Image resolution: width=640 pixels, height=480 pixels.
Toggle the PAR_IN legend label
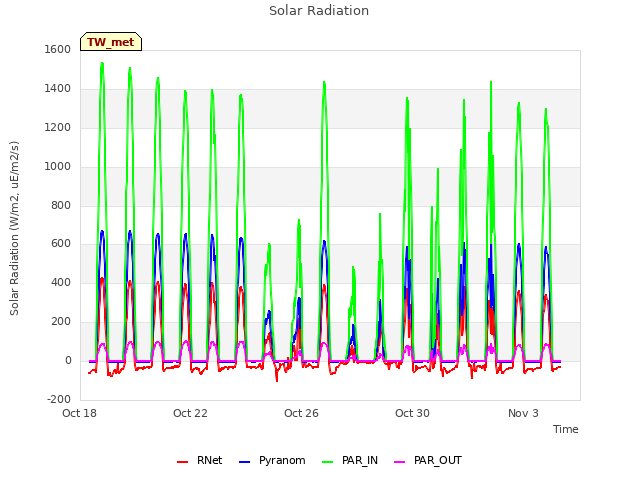[360, 460]
